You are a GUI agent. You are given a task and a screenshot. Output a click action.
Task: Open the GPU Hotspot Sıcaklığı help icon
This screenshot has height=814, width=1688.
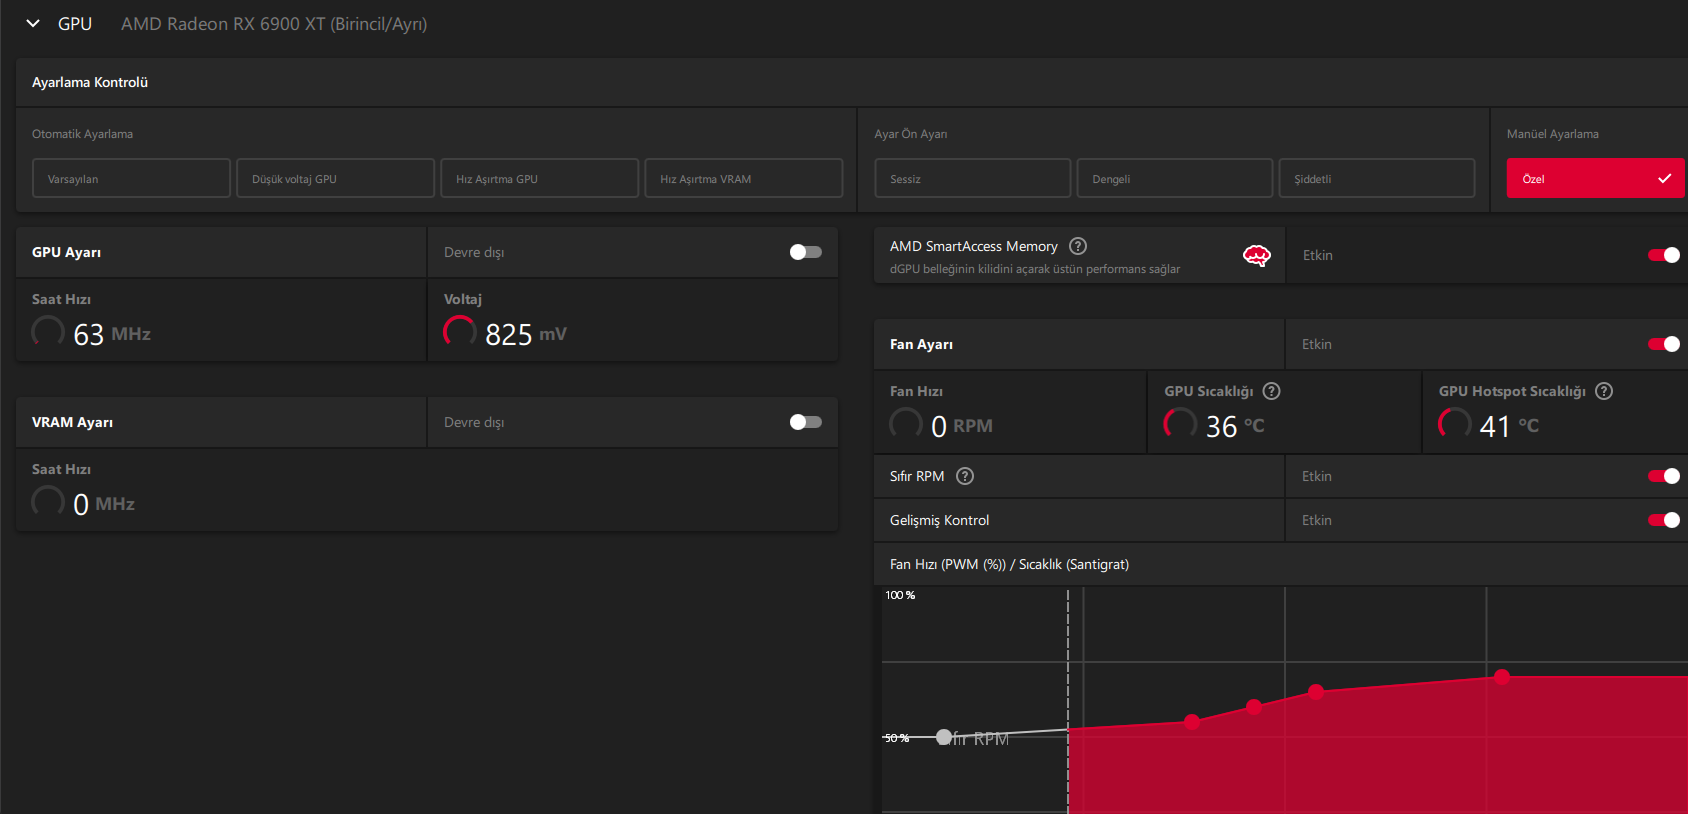pos(1604,391)
